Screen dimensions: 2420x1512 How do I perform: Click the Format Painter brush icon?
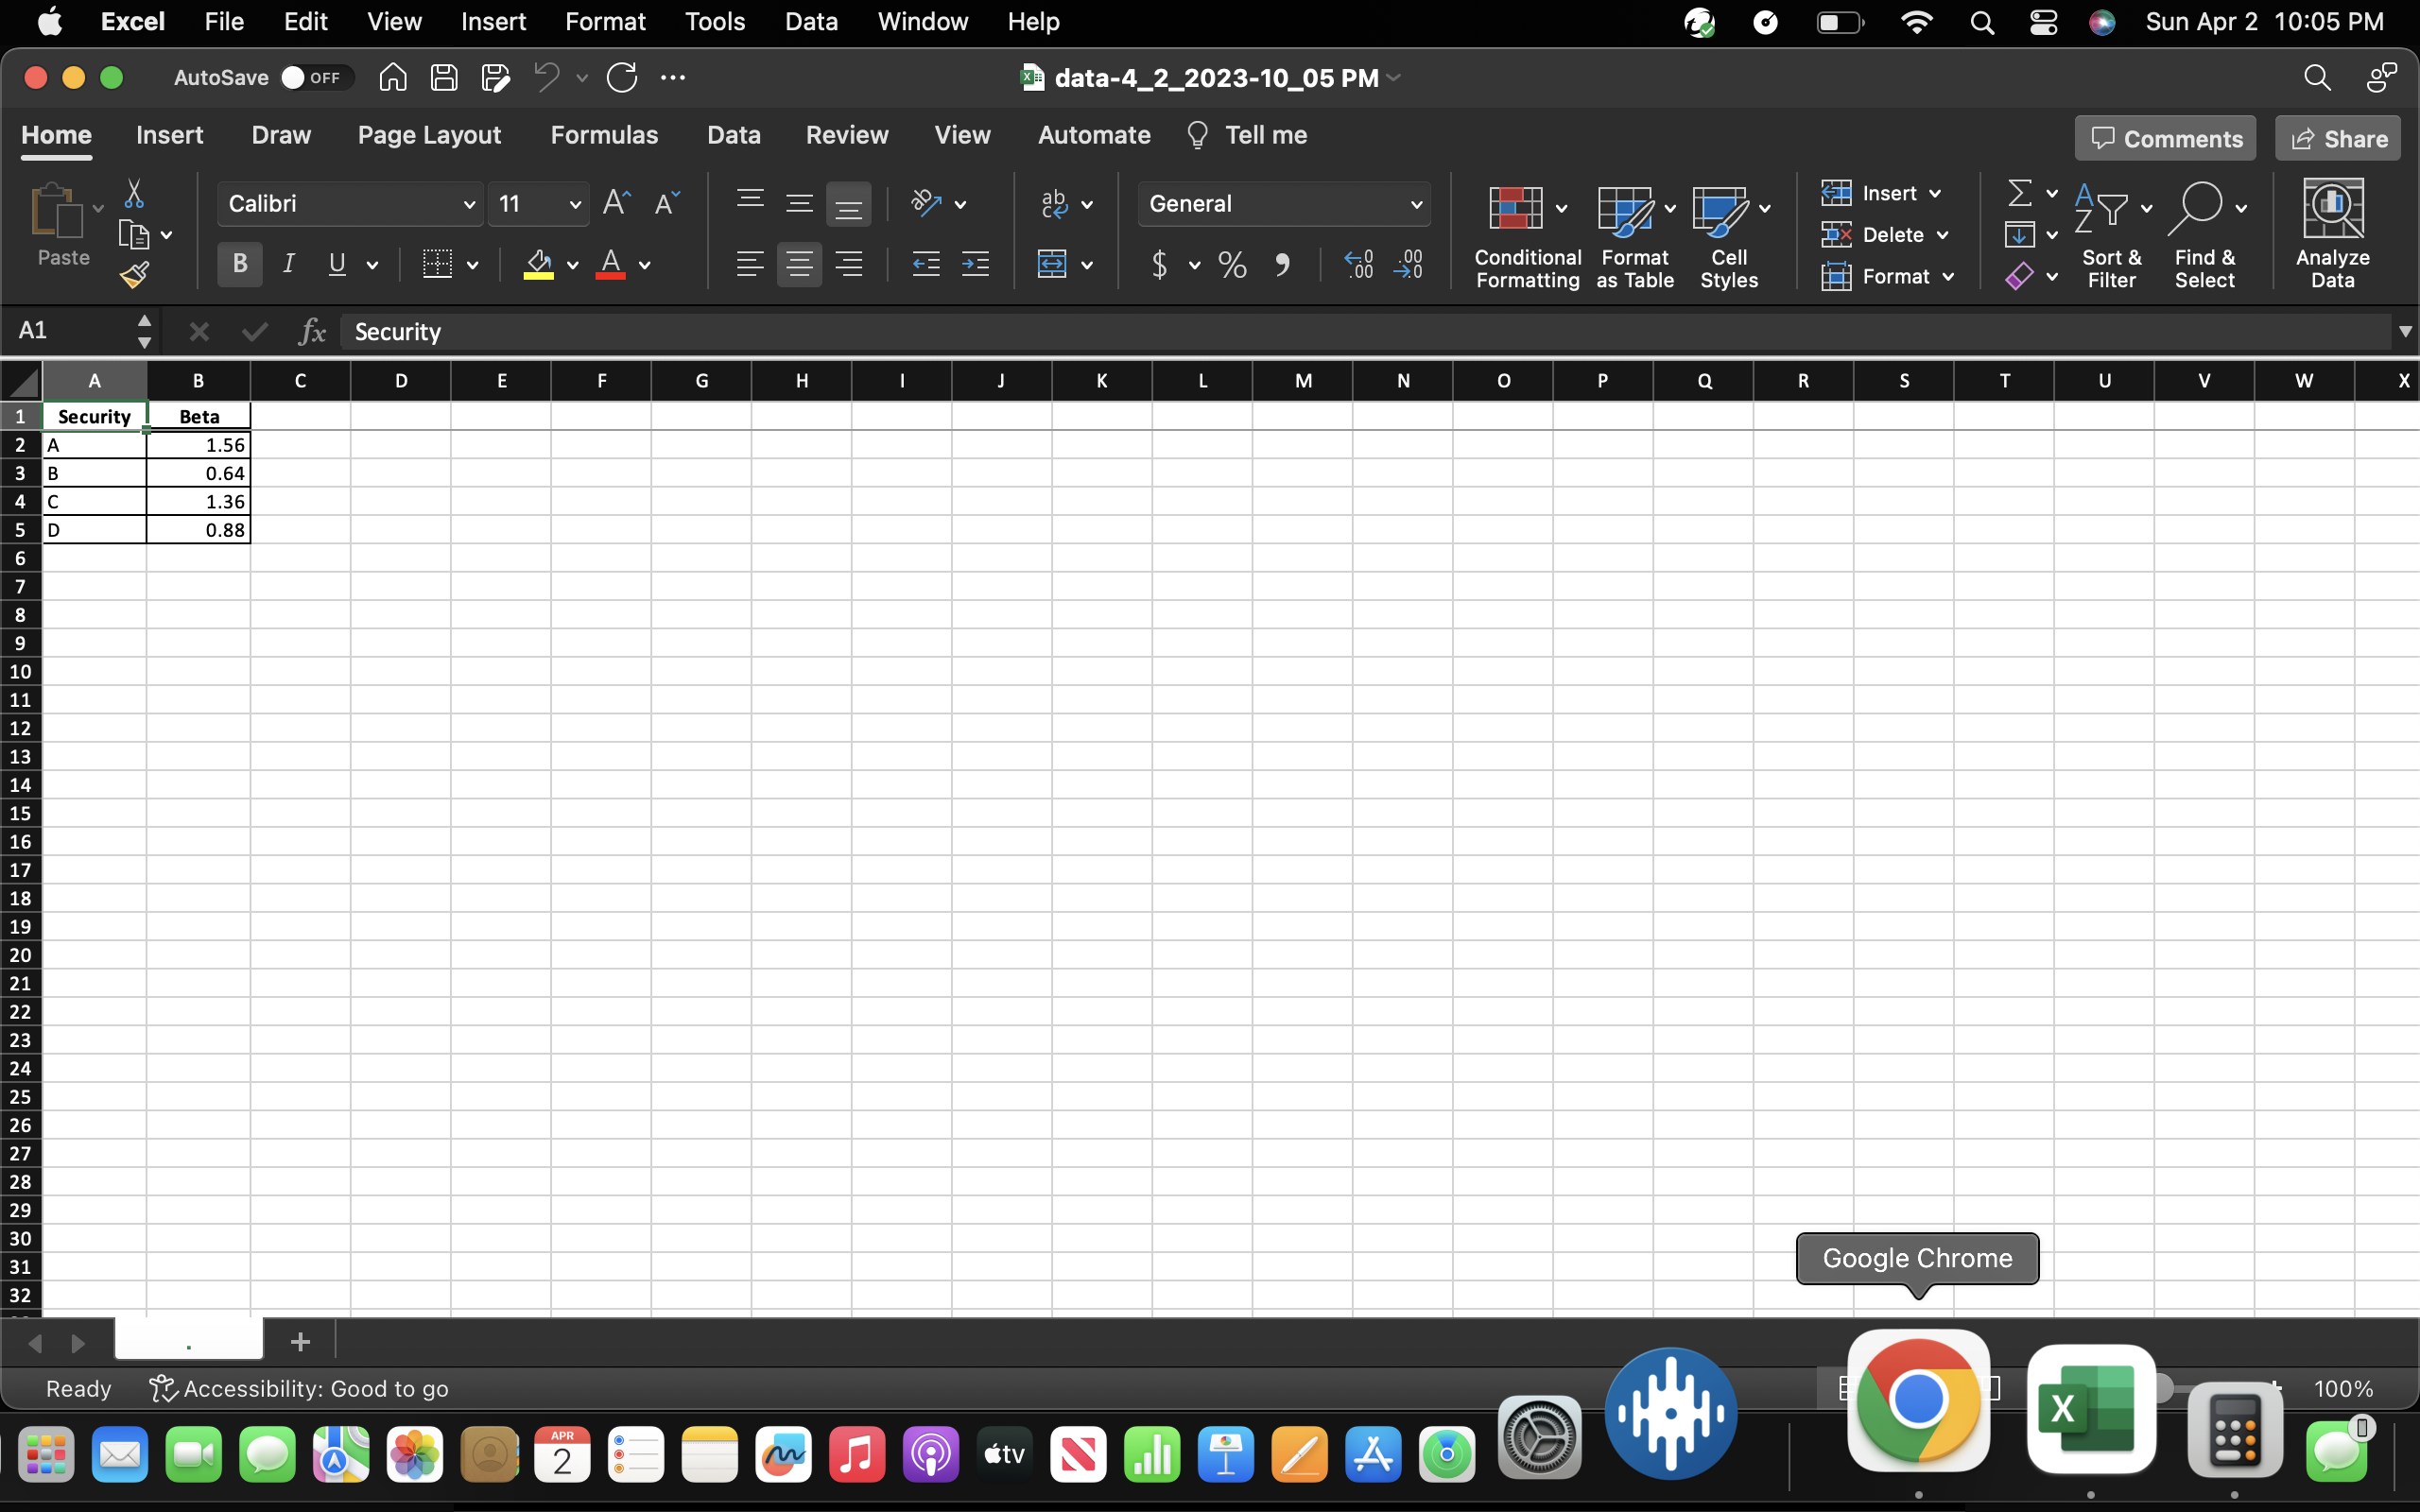pos(134,274)
